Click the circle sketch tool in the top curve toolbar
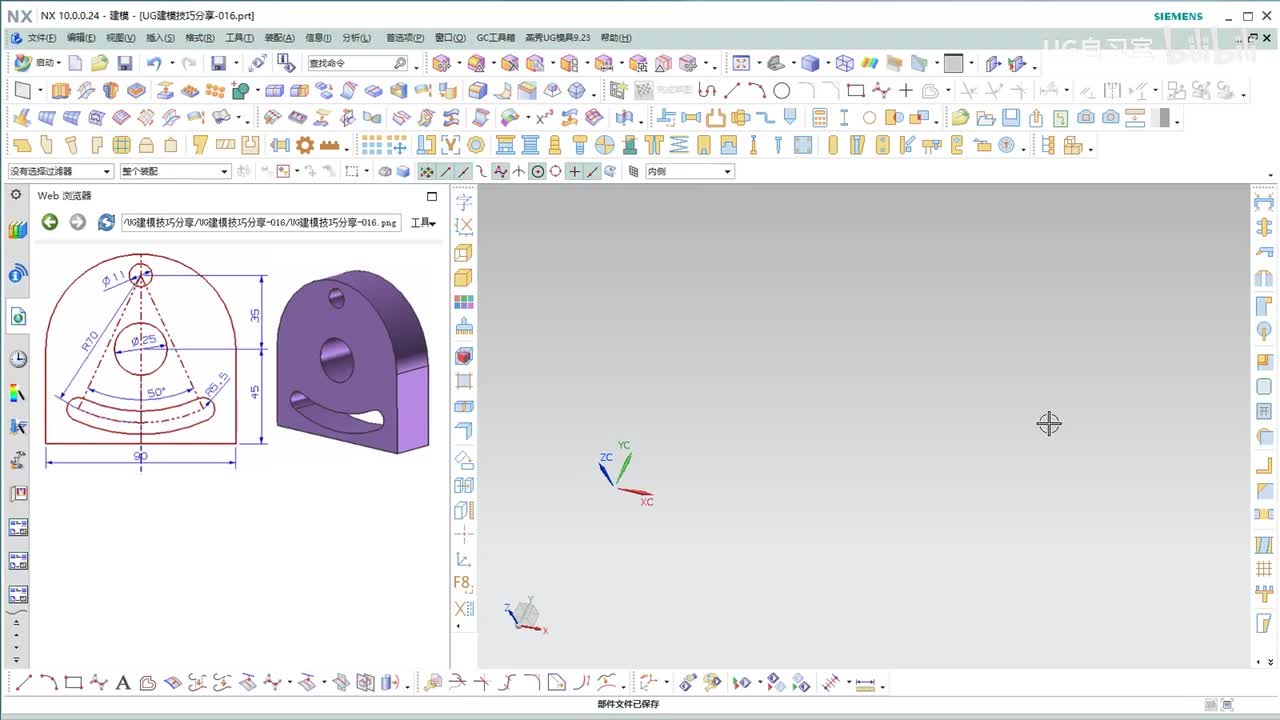 782,91
